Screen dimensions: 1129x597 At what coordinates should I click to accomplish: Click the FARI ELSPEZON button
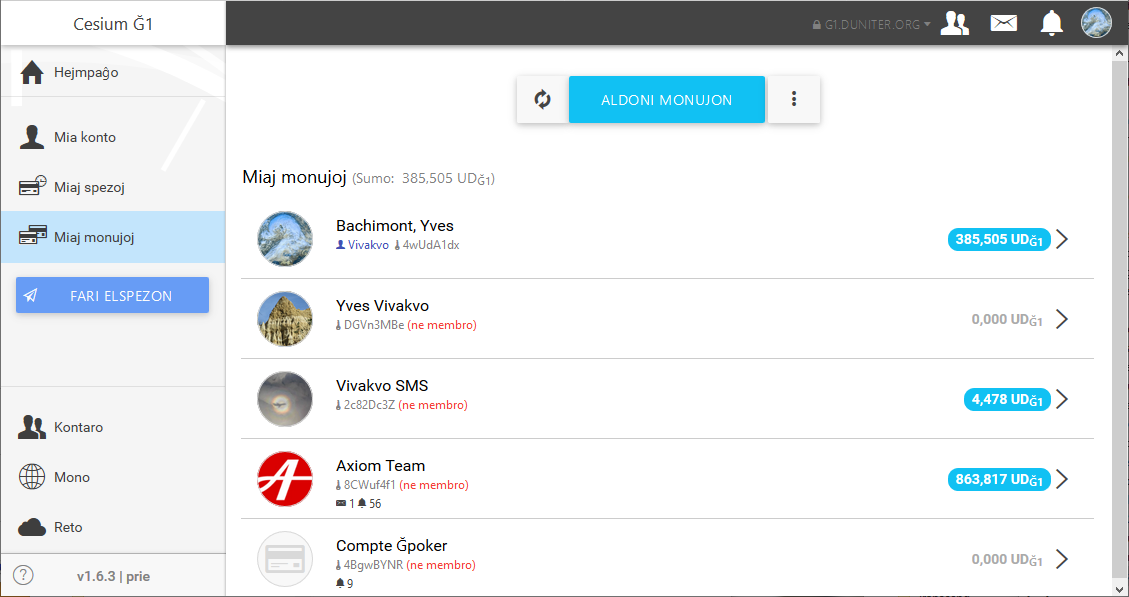(112, 295)
